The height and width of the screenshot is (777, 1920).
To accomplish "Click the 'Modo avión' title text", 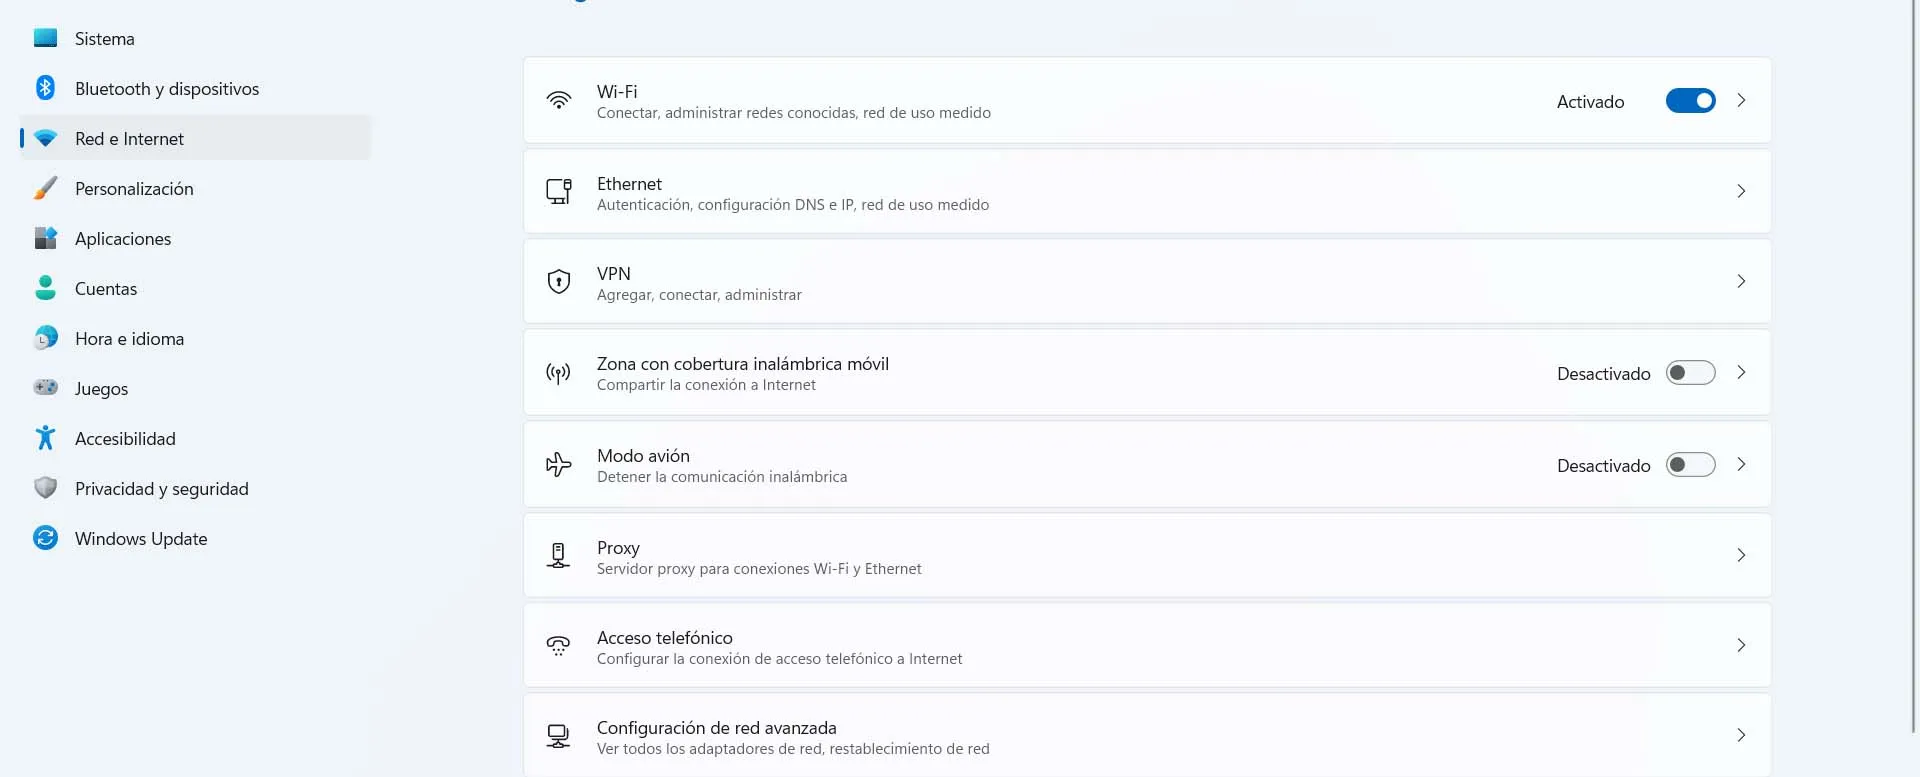I will click(x=643, y=455).
